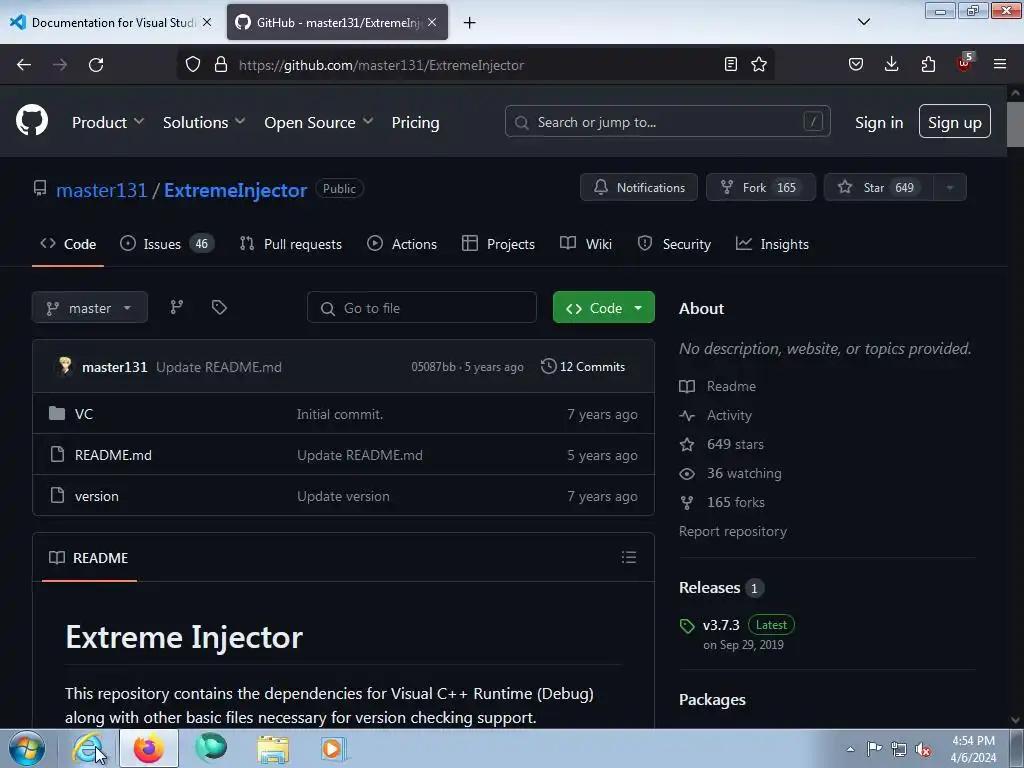1024x768 pixels.
Task: Open the Pocket save icon
Action: point(856,64)
